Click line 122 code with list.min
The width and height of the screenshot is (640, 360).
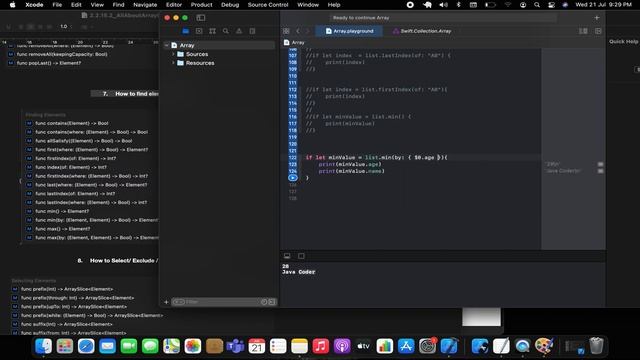pos(376,158)
